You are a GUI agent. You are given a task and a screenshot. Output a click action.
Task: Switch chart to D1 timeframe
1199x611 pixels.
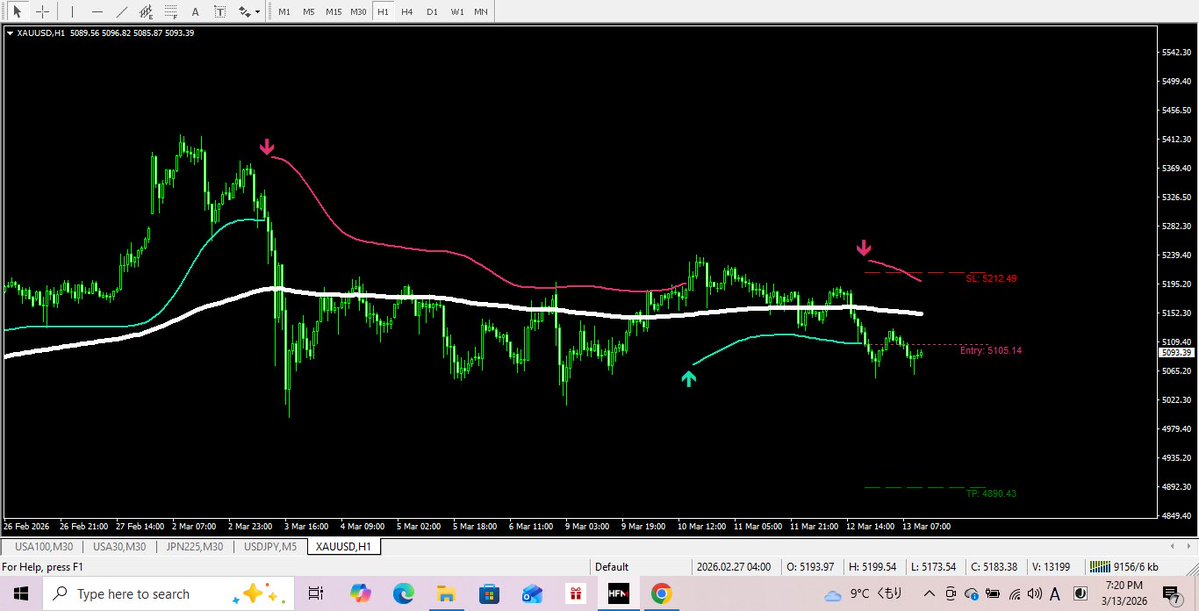point(432,11)
